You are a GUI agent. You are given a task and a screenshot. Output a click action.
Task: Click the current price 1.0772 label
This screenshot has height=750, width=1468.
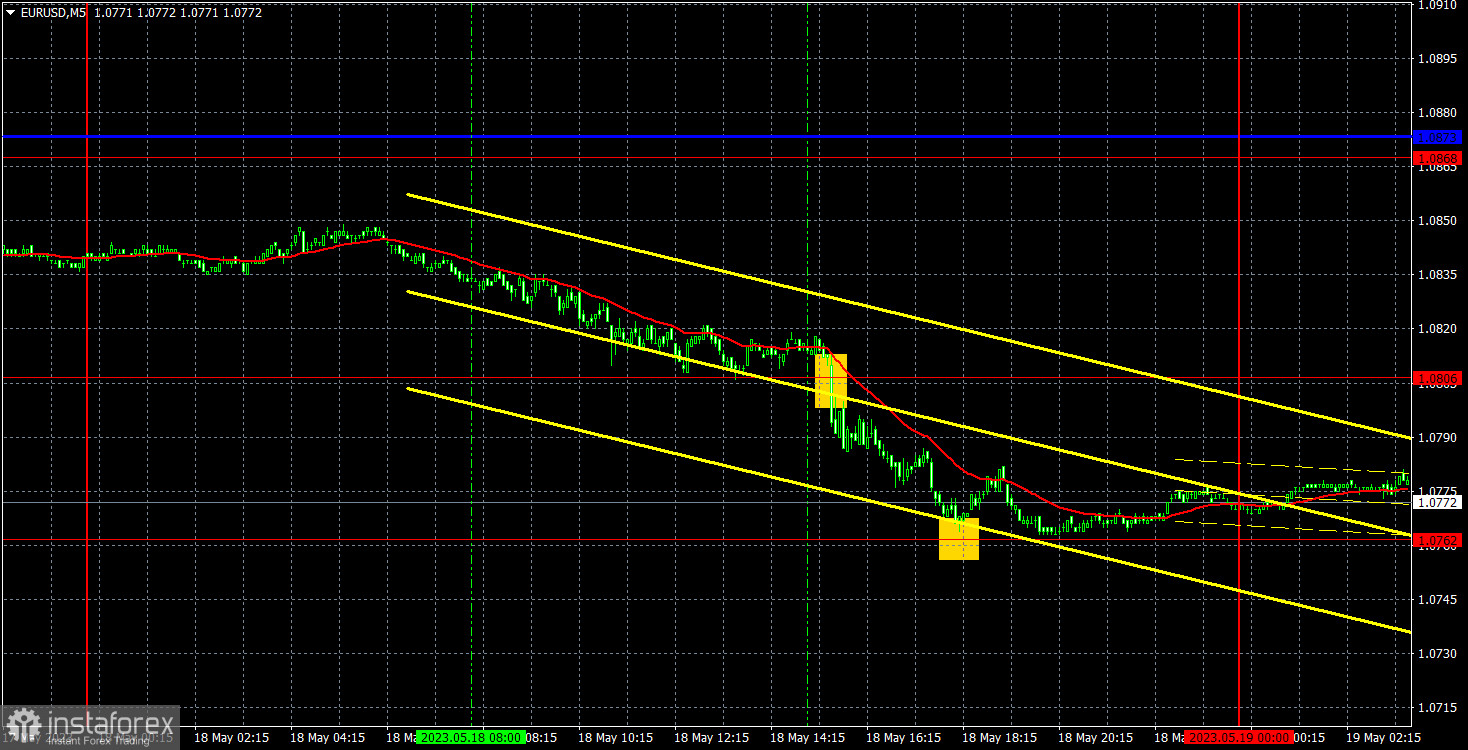[x=1437, y=503]
